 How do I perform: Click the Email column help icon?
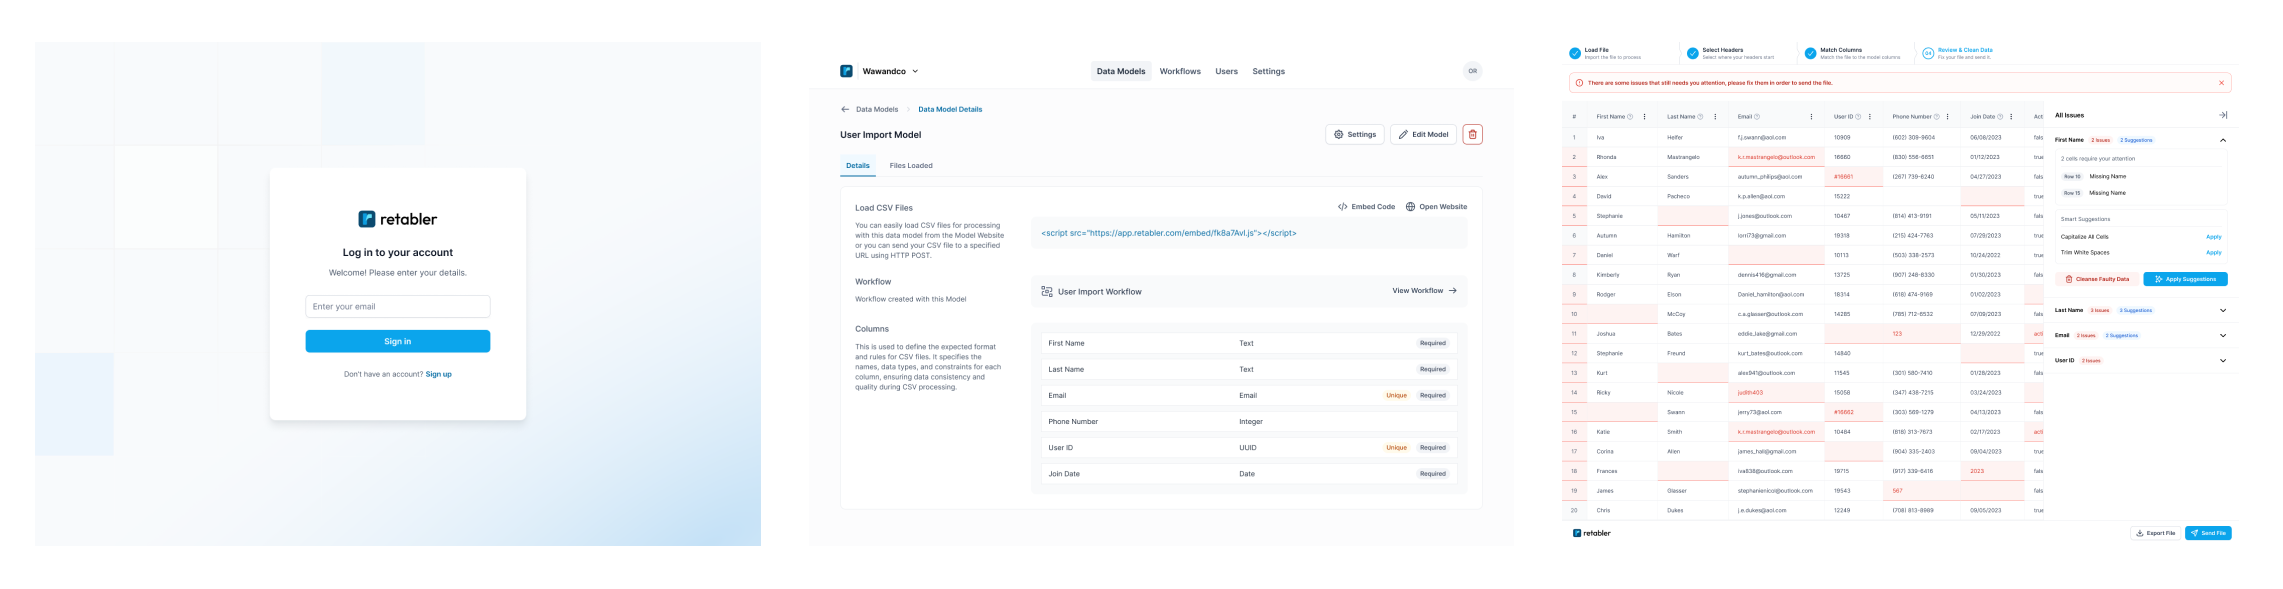[1757, 117]
